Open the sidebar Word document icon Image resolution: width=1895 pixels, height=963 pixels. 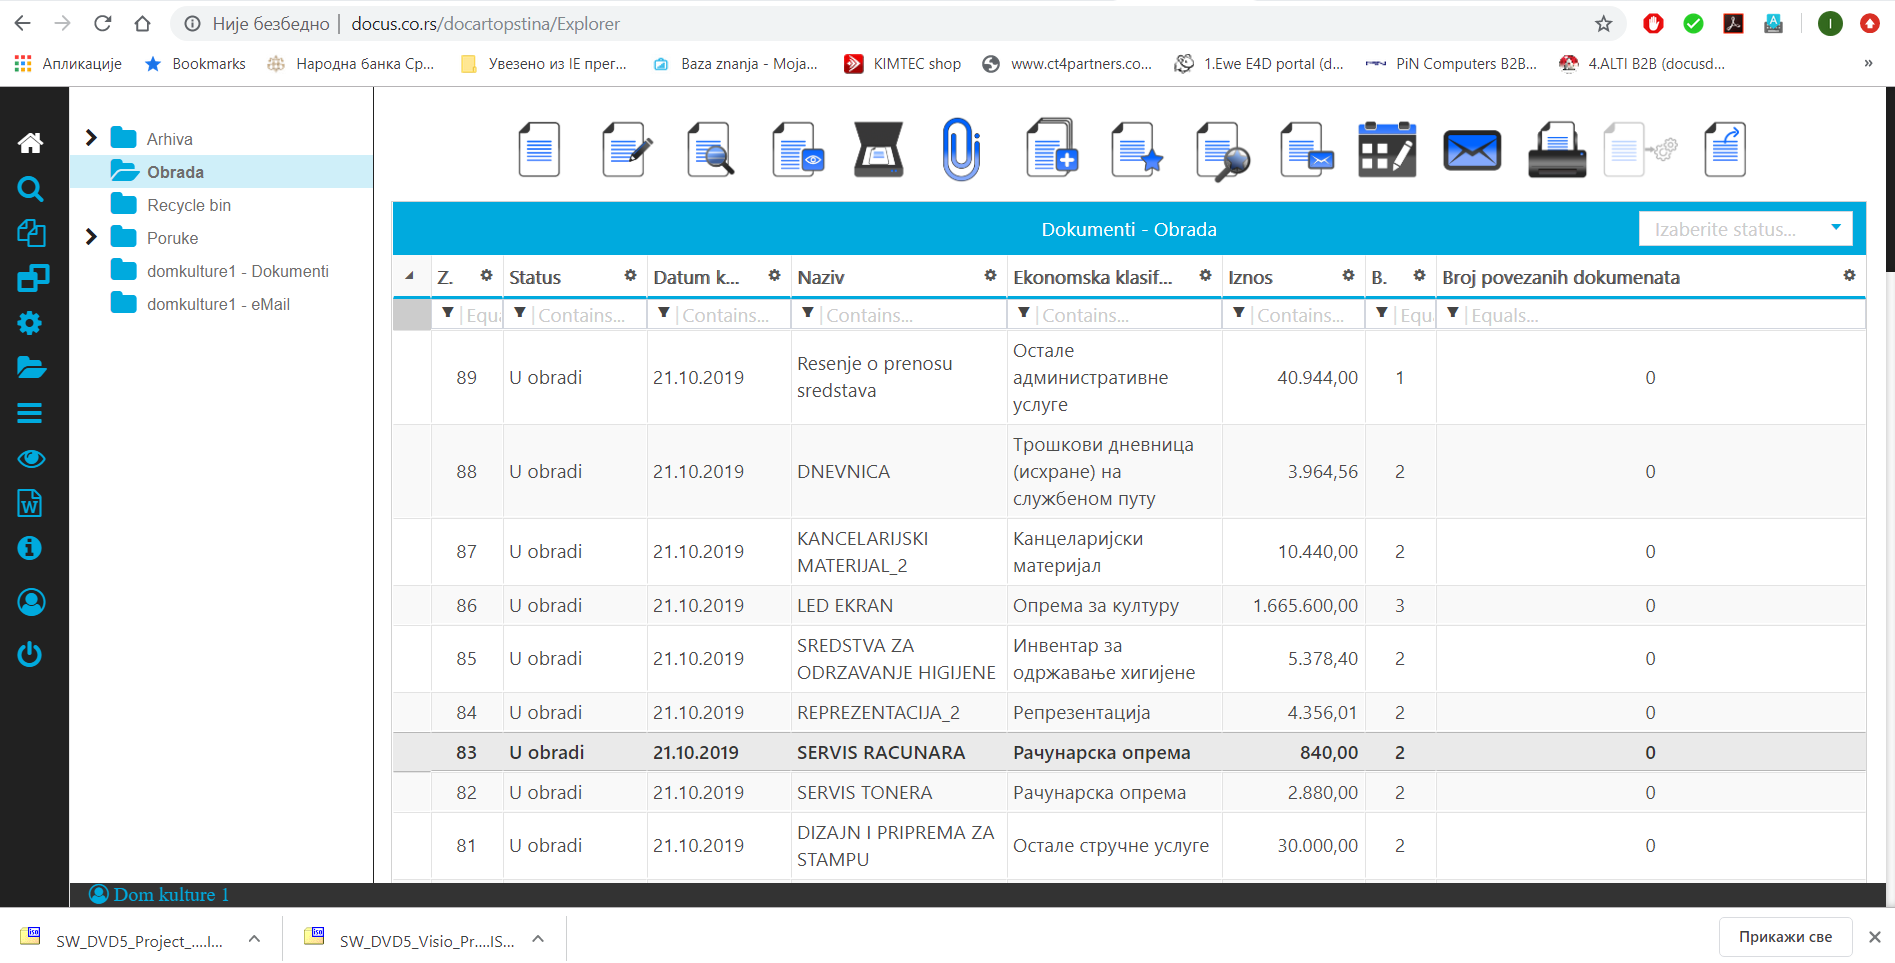point(30,503)
